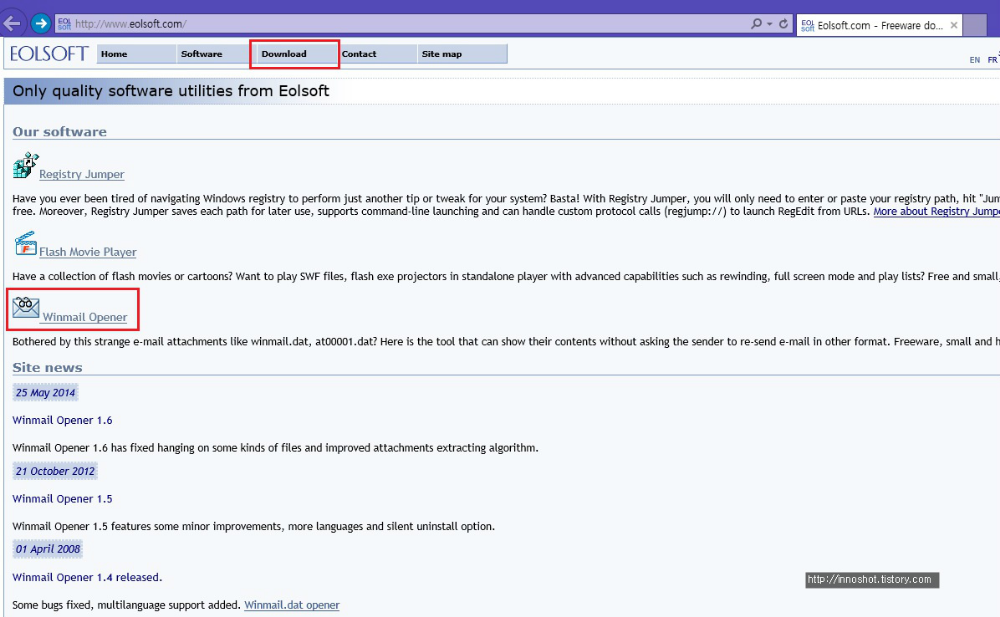Viewport: 1000px width, 617px height.
Task: Reload the page with the refresh icon
Action: coord(784,24)
